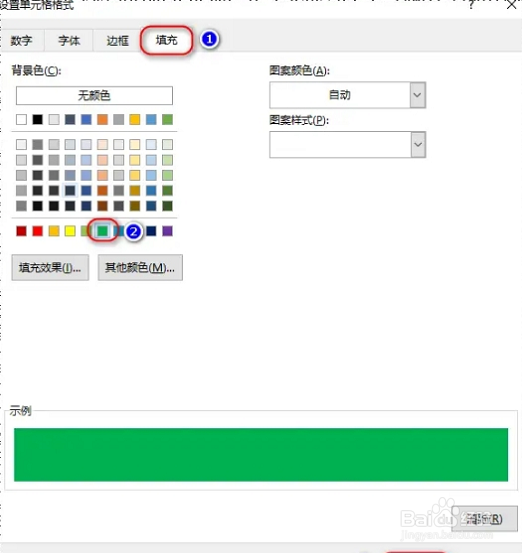Choose purple swatch in standard colors row
Screen dimensions: 522x553
point(168,231)
